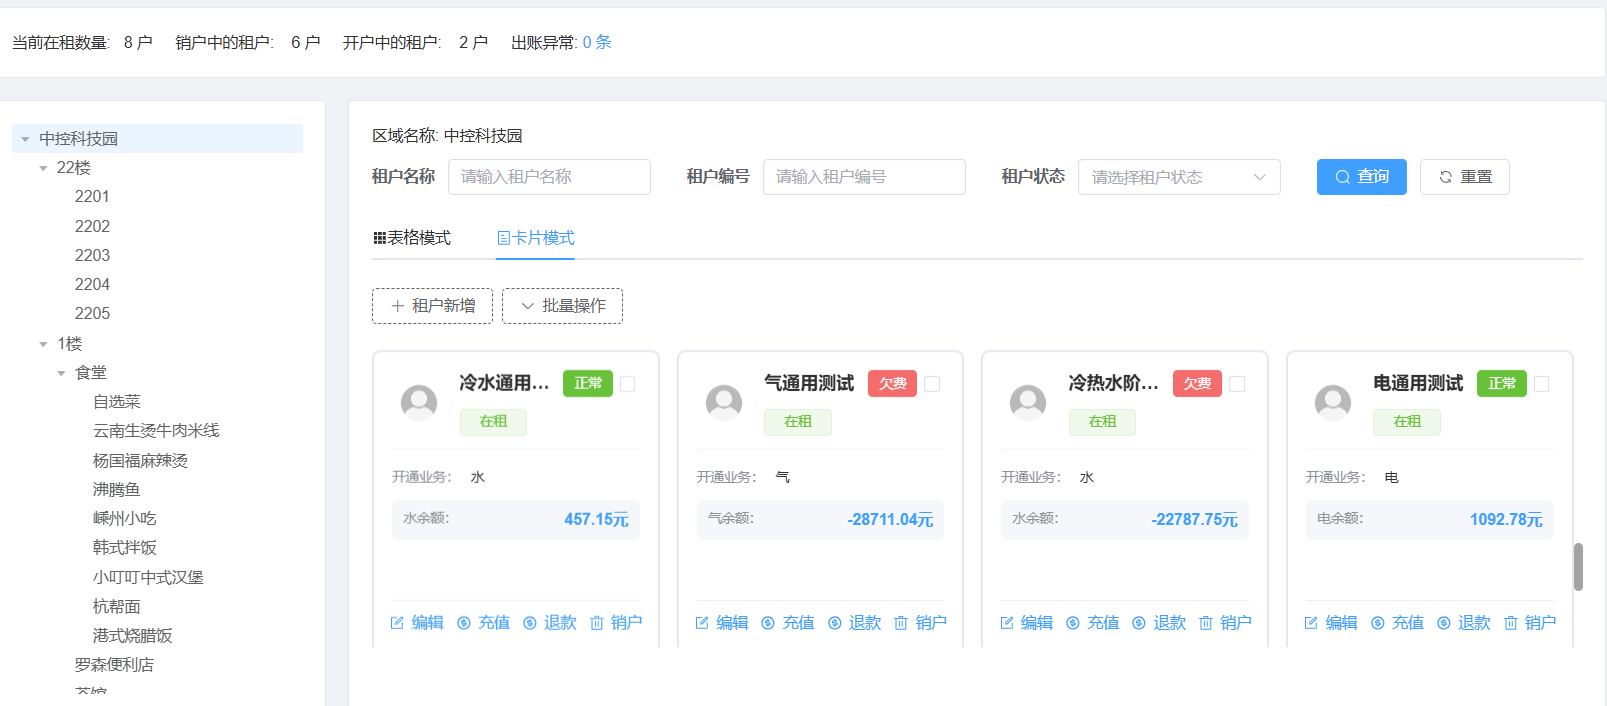
Task: Click recharge icon on 气通用测试 card
Action: point(768,623)
